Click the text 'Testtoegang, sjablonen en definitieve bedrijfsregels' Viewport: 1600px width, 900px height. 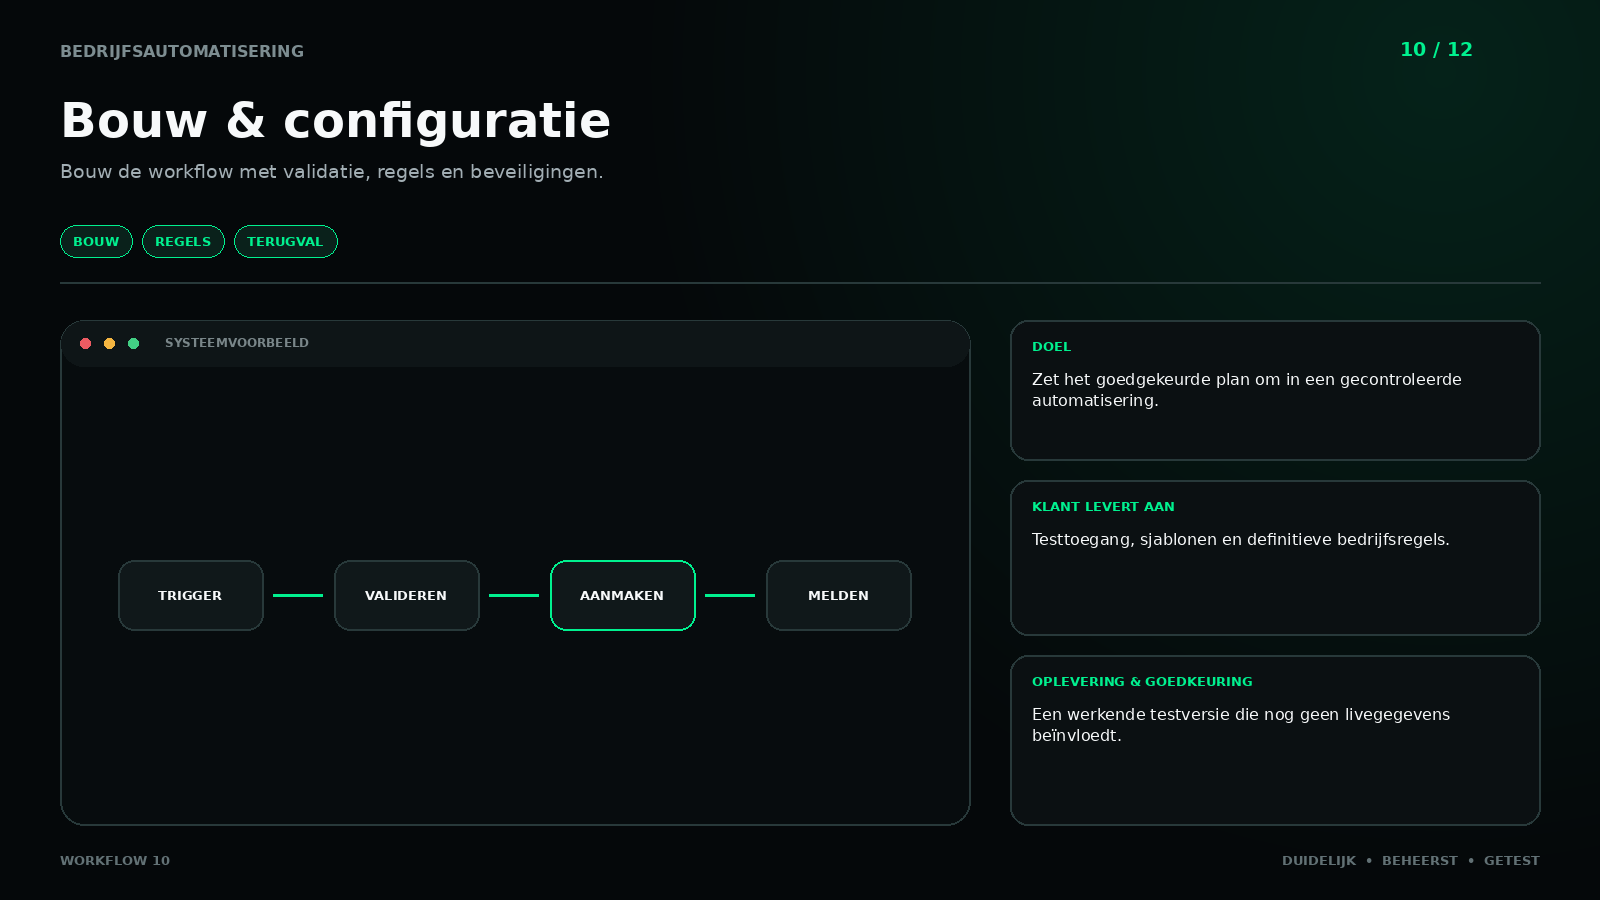1239,540
